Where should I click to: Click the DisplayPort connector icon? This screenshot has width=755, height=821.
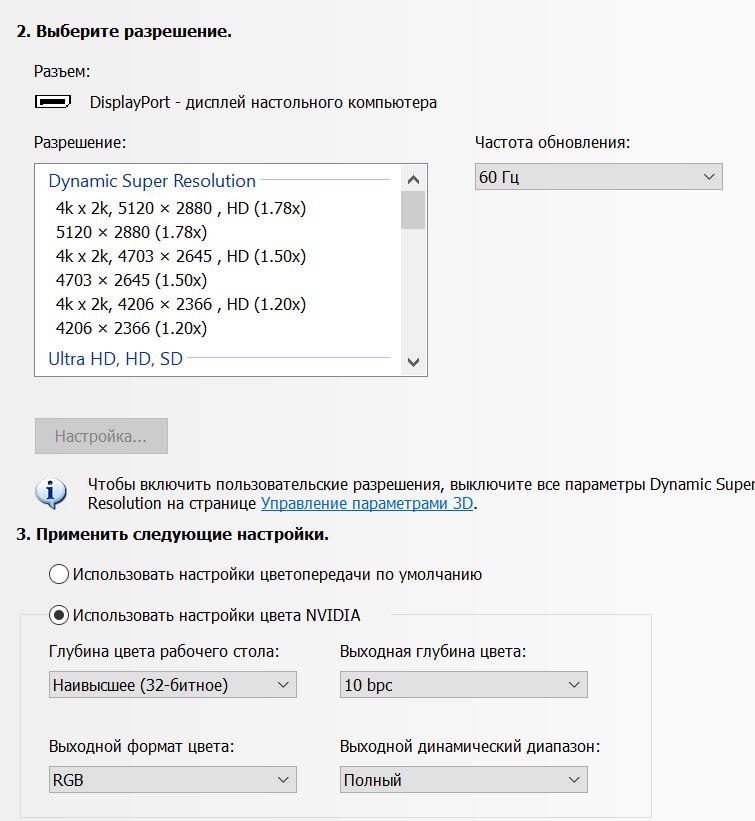[53, 102]
